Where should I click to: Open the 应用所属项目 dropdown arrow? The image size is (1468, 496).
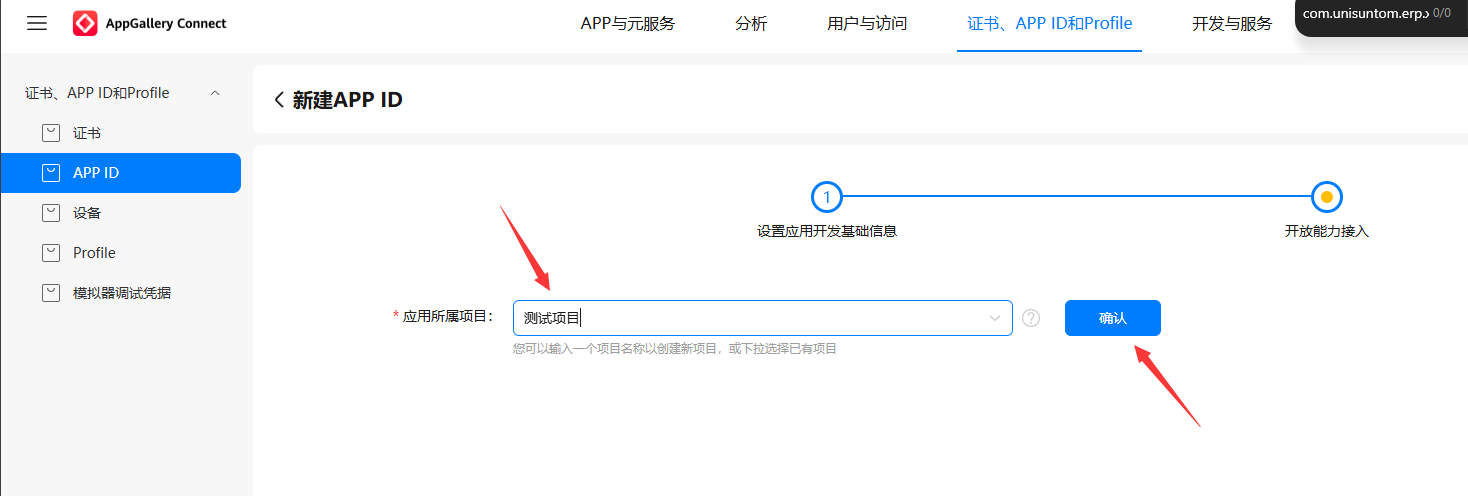[x=995, y=318]
